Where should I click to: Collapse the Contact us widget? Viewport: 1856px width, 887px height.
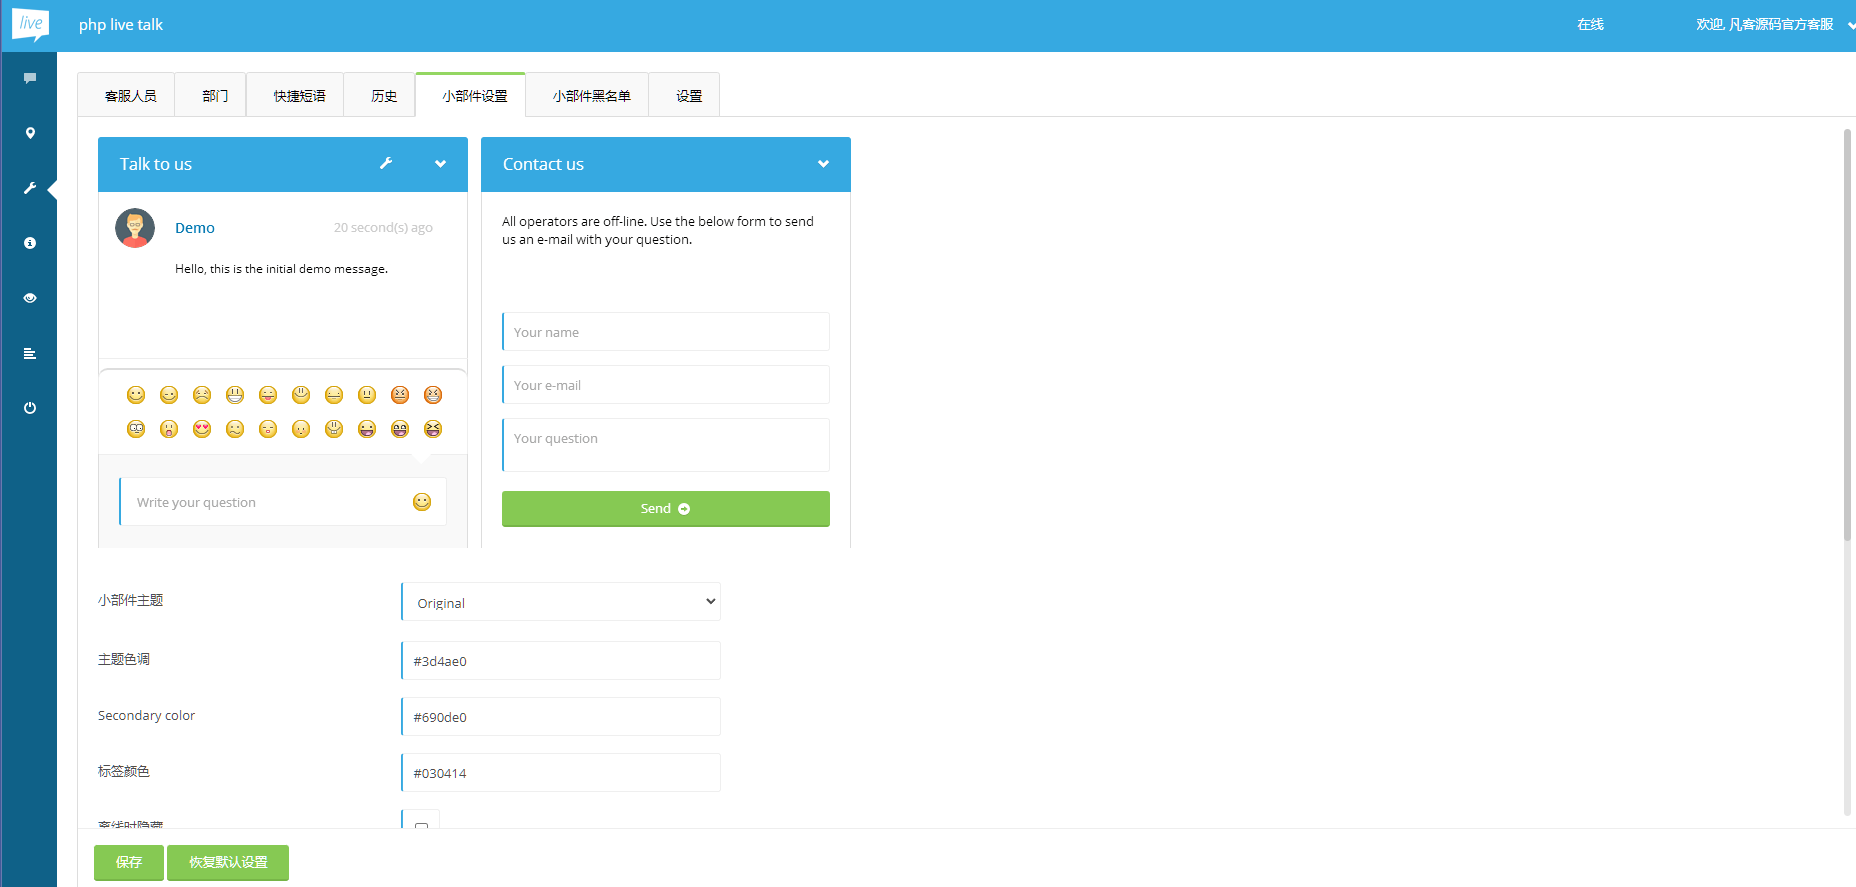tap(823, 164)
